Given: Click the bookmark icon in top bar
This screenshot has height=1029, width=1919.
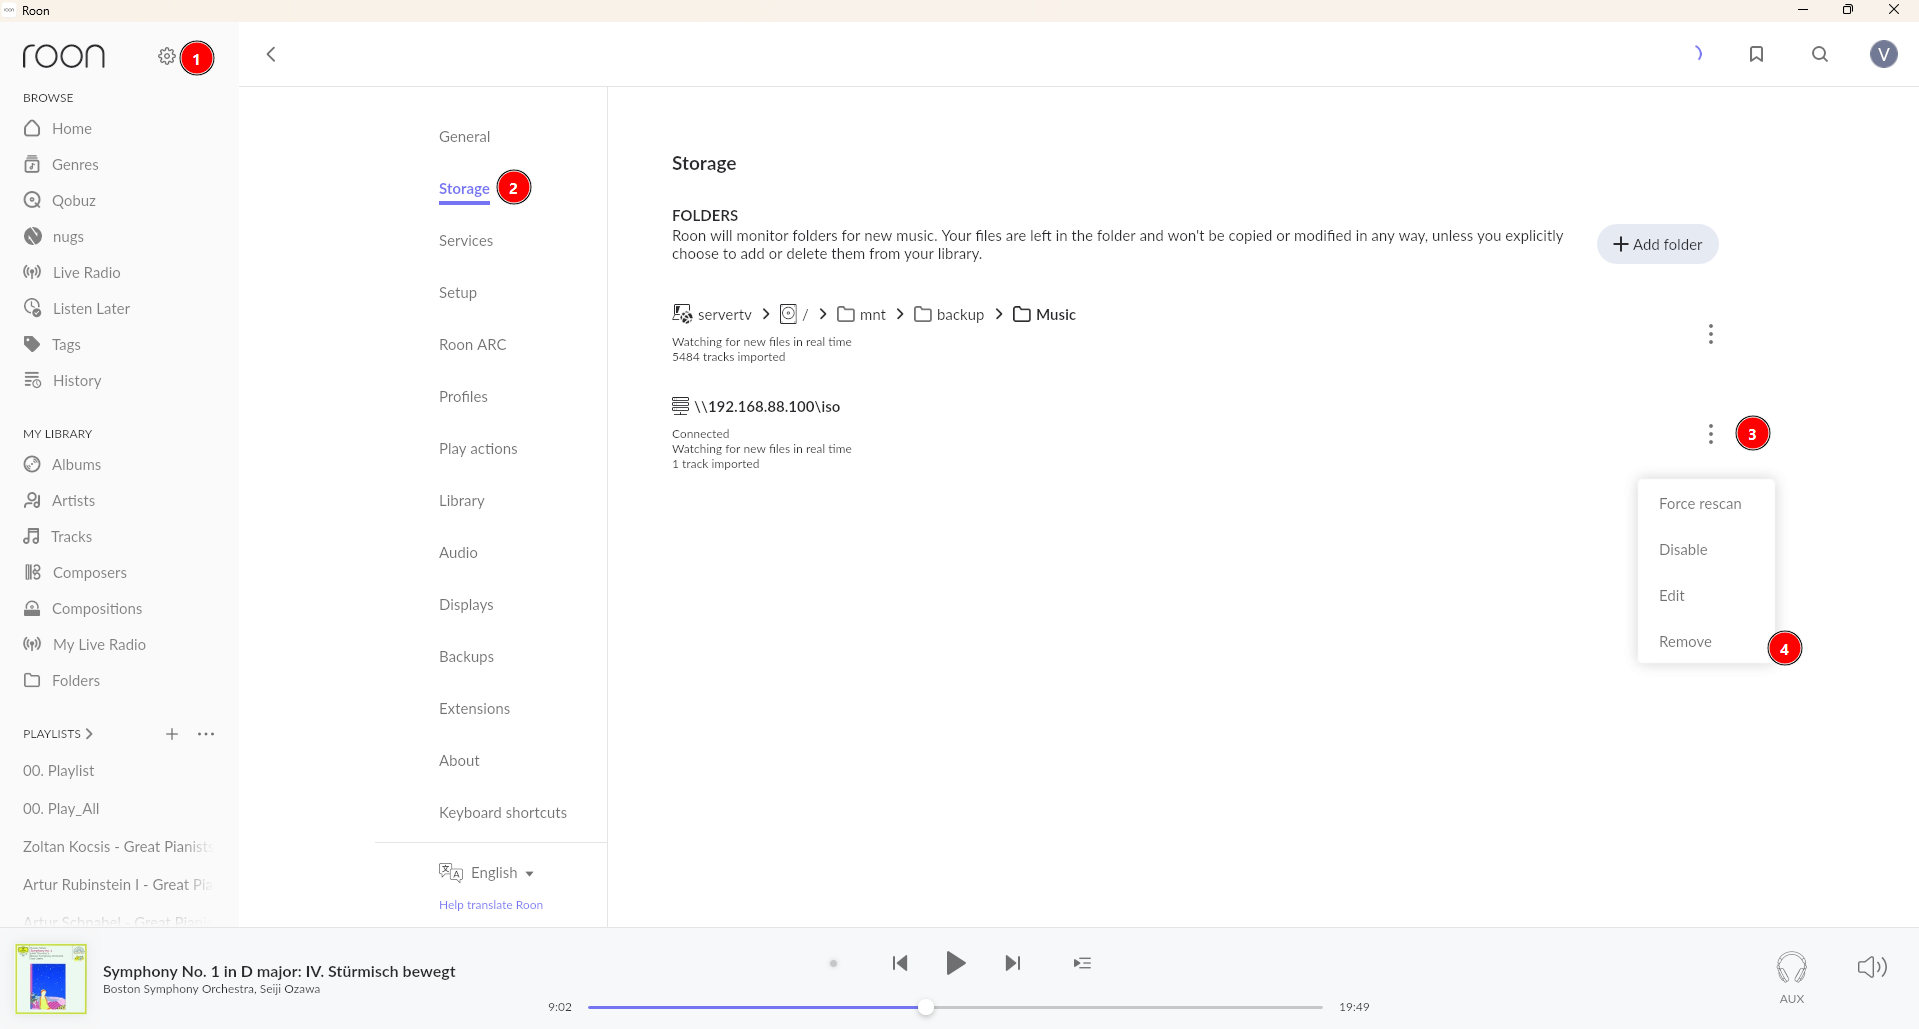Looking at the screenshot, I should [1756, 54].
